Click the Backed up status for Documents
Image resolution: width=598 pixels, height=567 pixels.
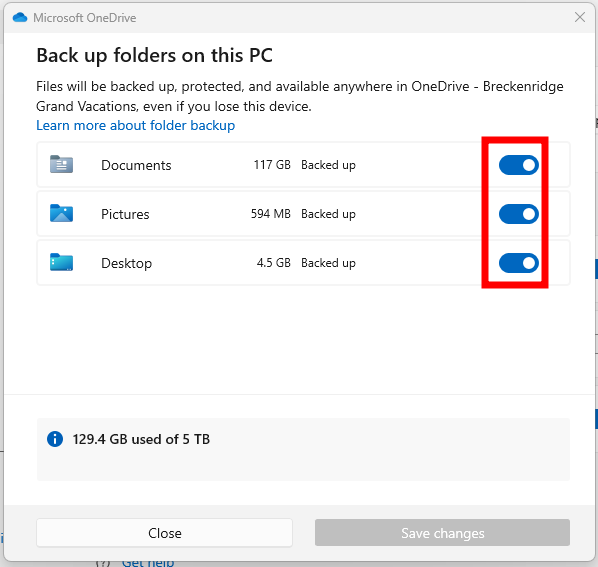328,165
